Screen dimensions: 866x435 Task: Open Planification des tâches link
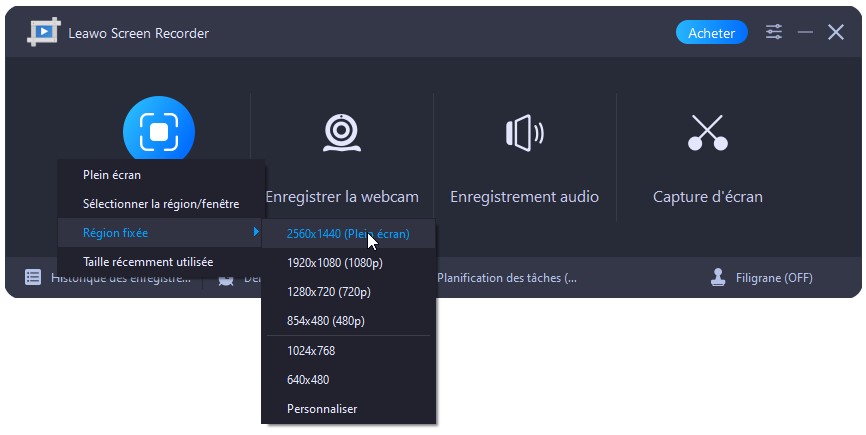click(x=507, y=277)
